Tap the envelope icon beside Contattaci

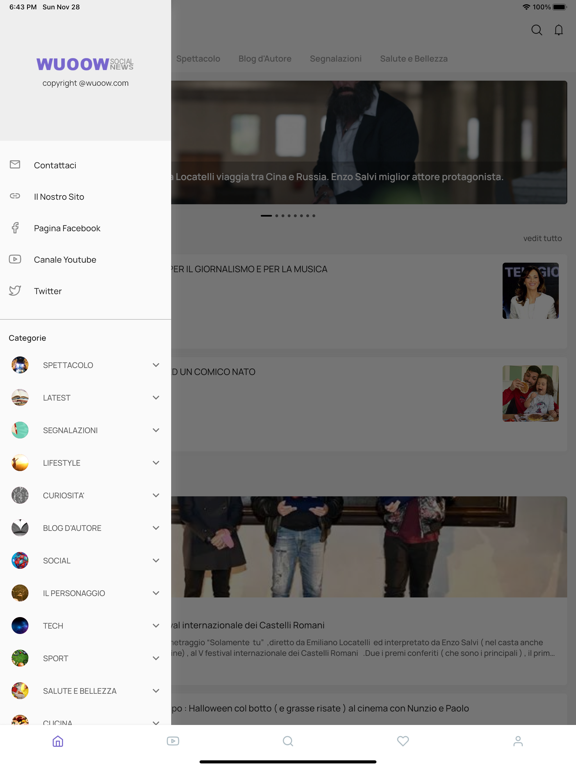click(x=15, y=165)
